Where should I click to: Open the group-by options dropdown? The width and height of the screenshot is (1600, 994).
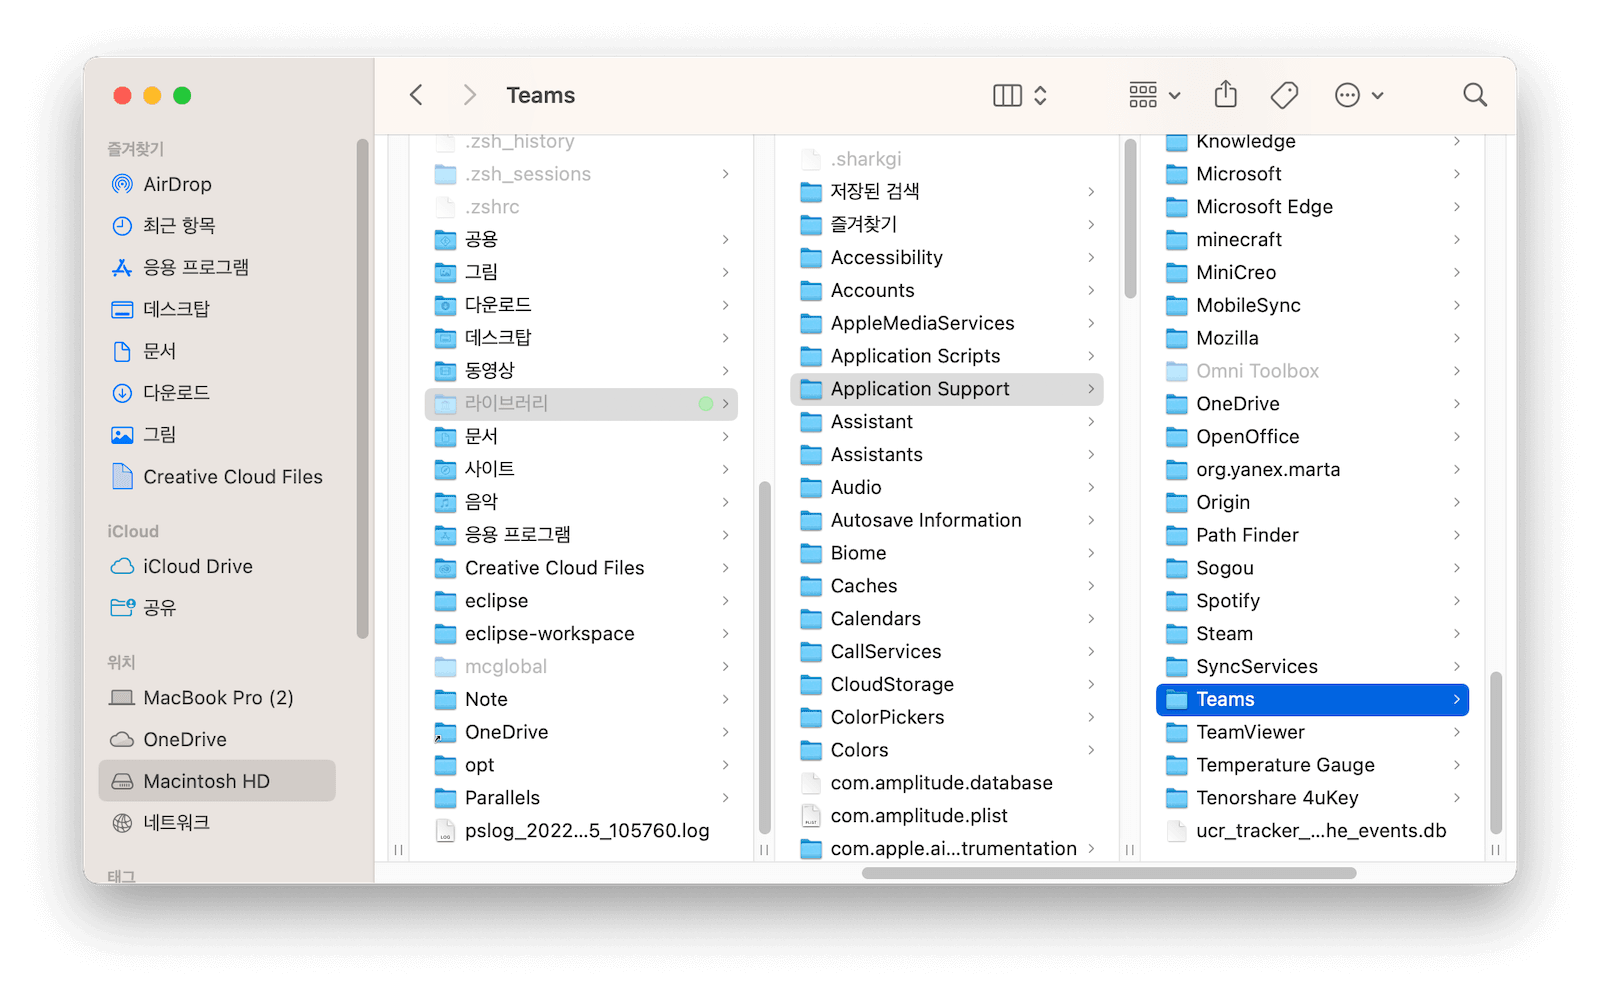pyautogui.click(x=1155, y=95)
